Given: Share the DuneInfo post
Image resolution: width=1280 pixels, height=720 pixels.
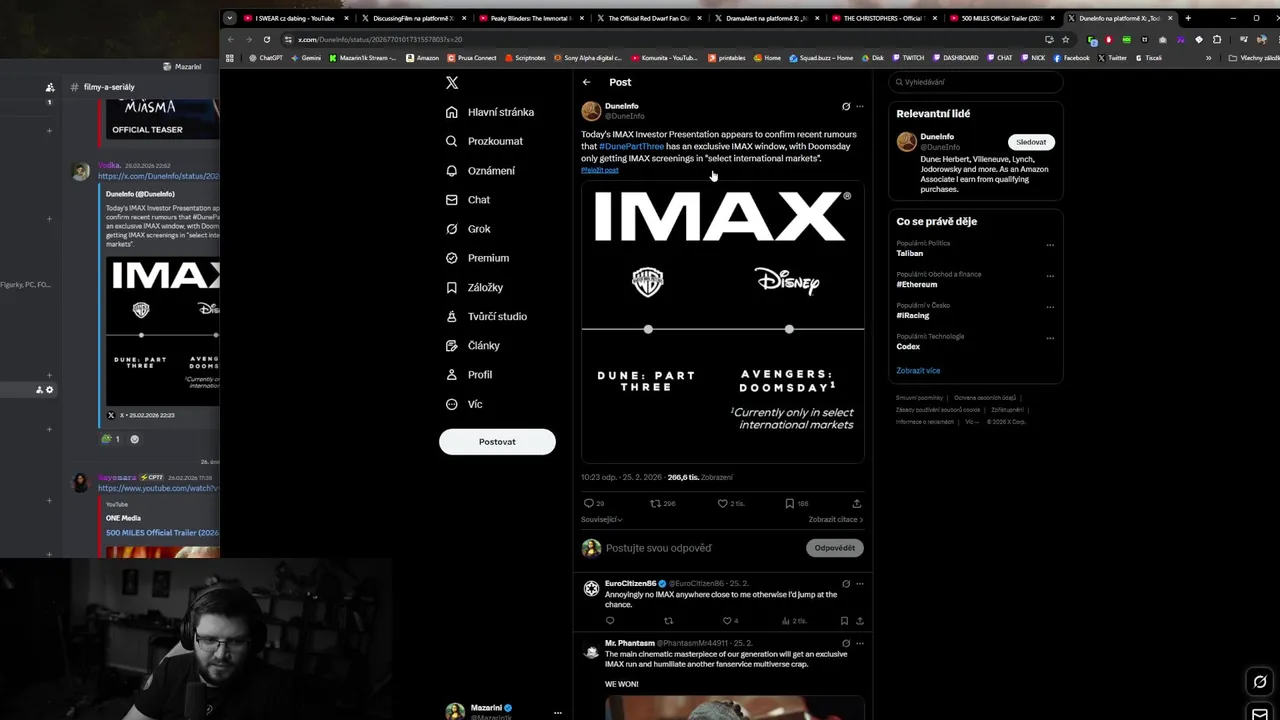Looking at the screenshot, I should [856, 503].
